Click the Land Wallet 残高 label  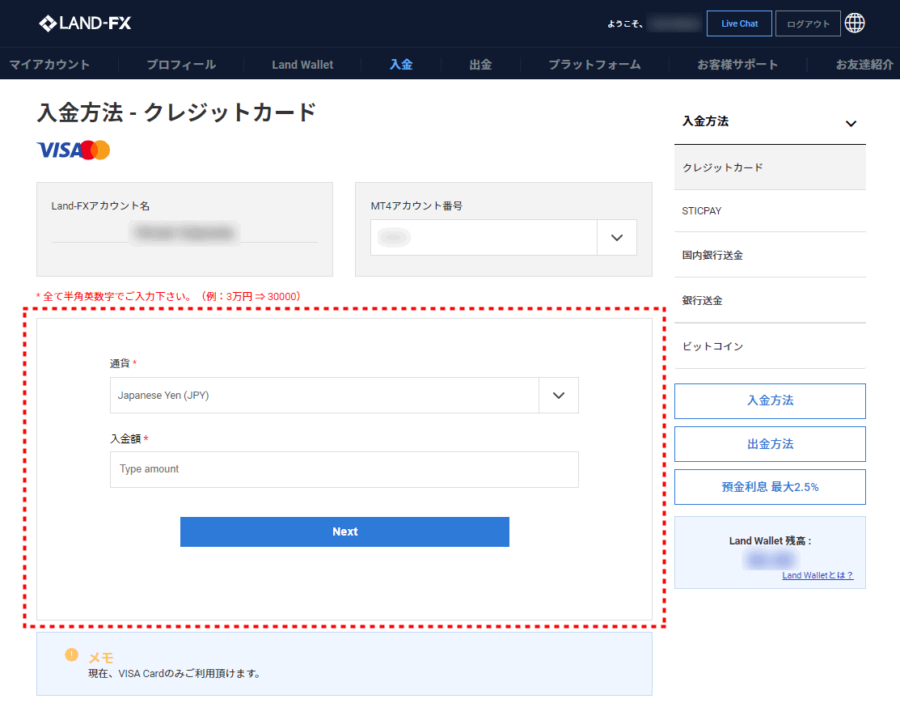coord(770,541)
